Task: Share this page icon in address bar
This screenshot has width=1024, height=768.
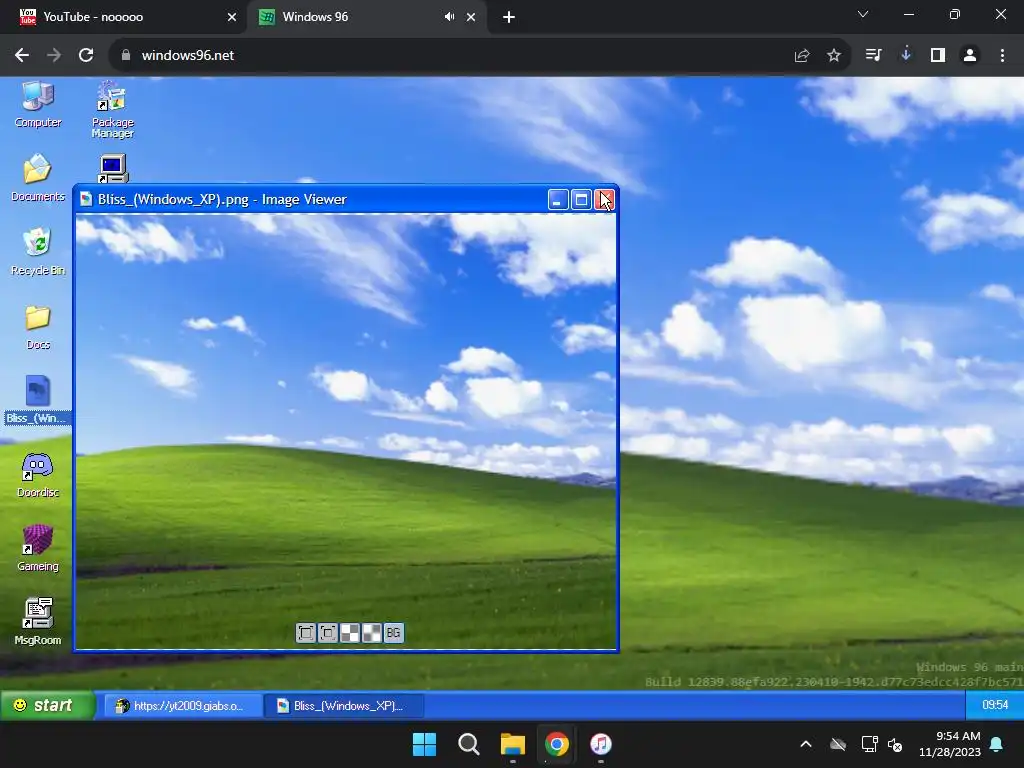Action: tap(802, 56)
